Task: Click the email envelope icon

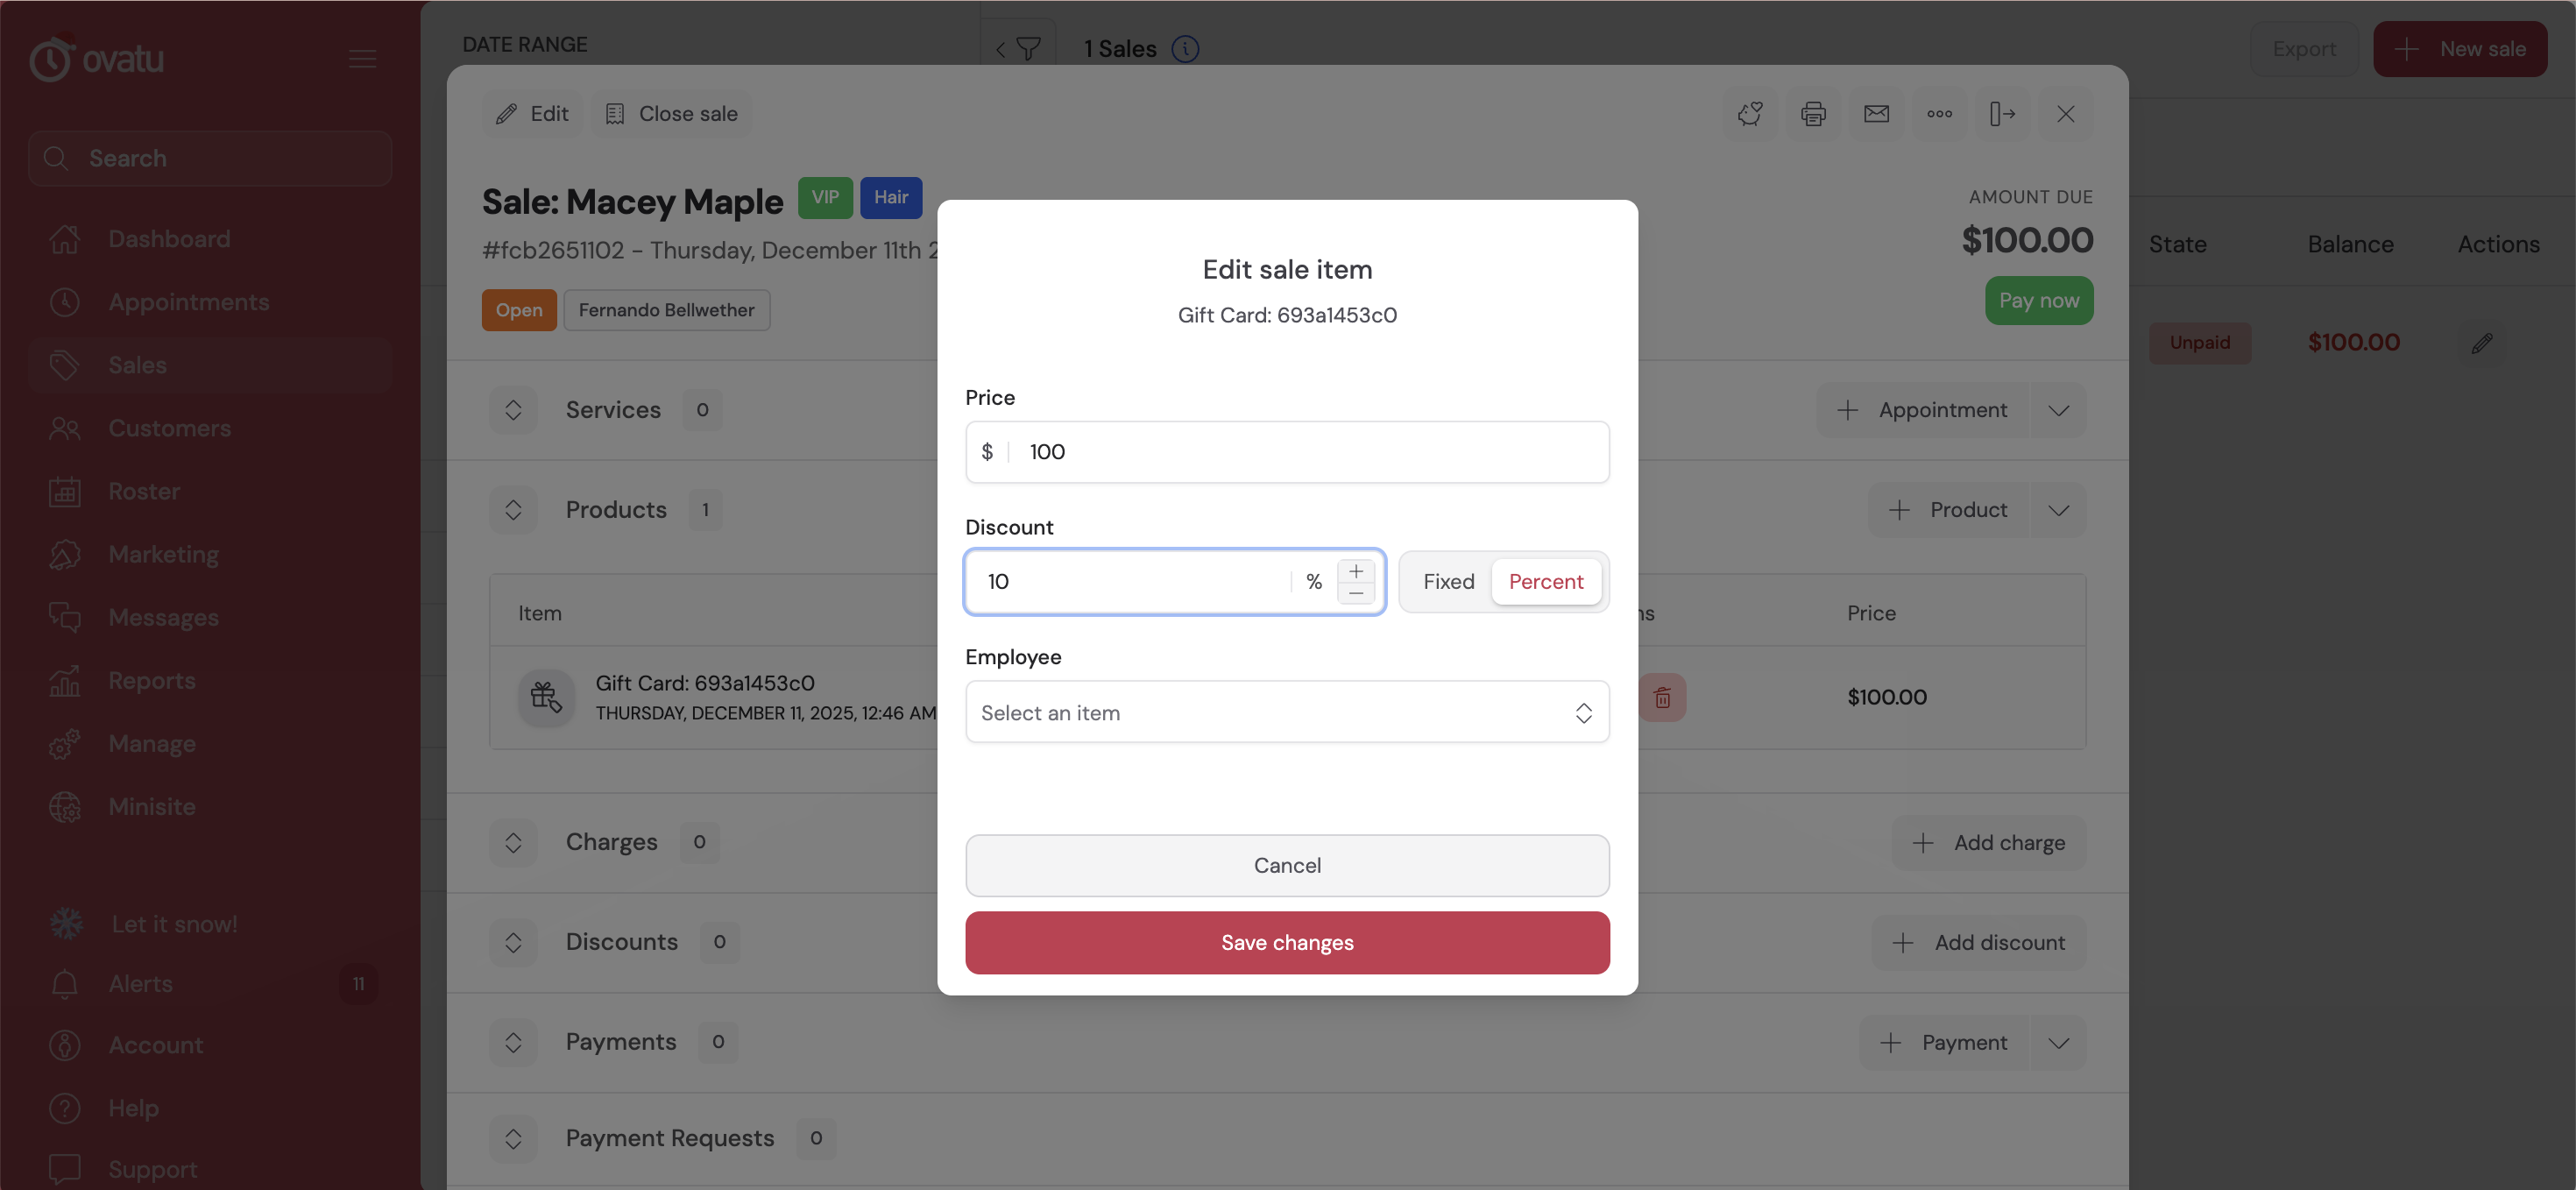Action: point(1876,114)
